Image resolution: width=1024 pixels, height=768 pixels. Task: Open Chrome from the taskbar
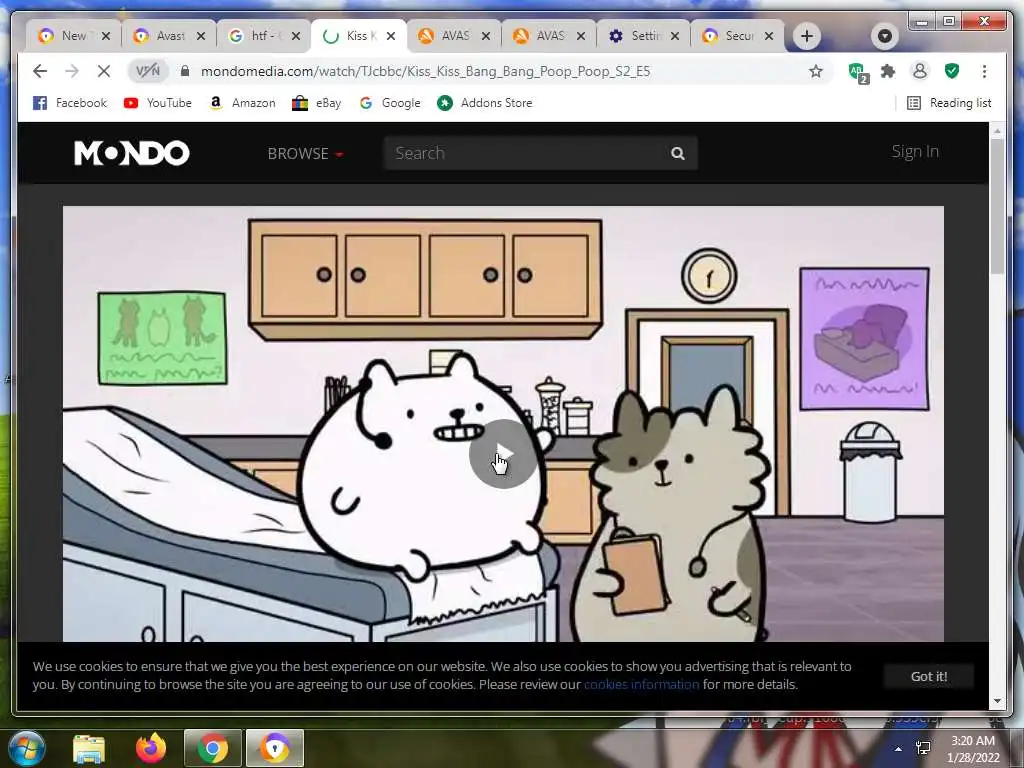click(212, 748)
